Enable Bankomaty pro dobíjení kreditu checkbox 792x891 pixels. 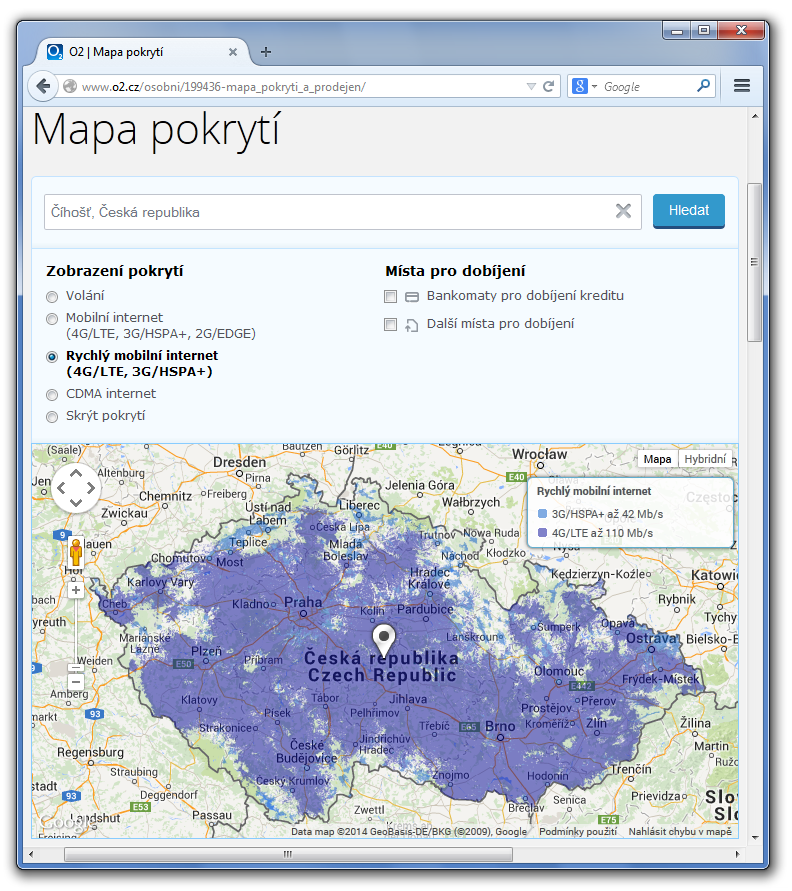tap(390, 297)
